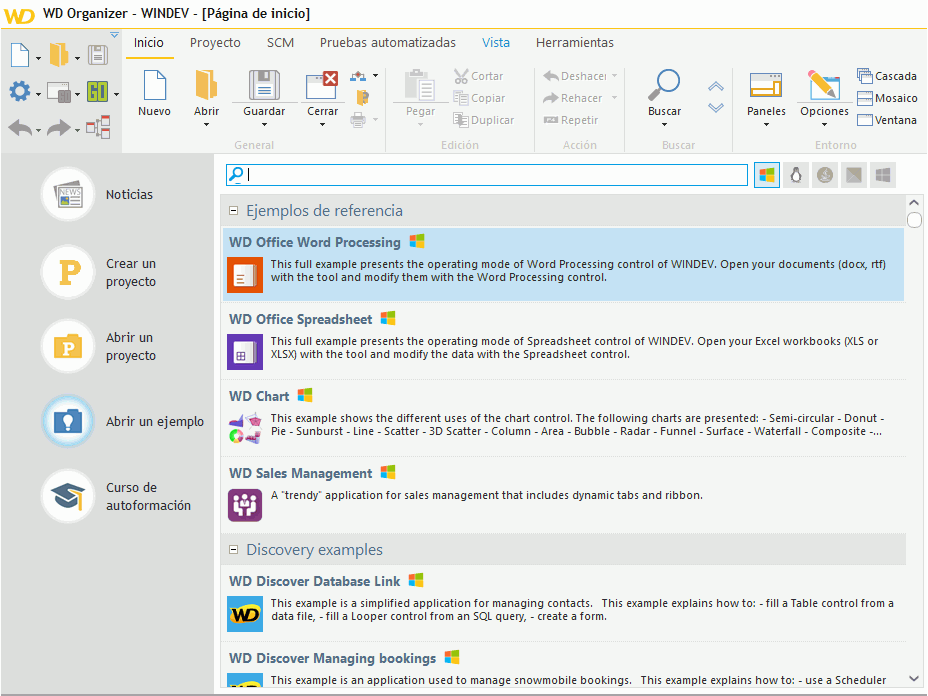Screen dimensions: 928x696
Task: Click the Pegar clipboard icon
Action: 420,85
